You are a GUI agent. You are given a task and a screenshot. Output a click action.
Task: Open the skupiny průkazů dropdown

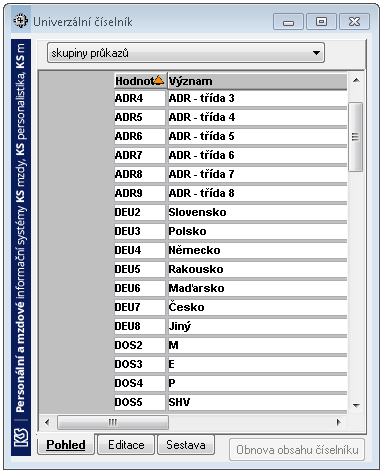[186, 53]
